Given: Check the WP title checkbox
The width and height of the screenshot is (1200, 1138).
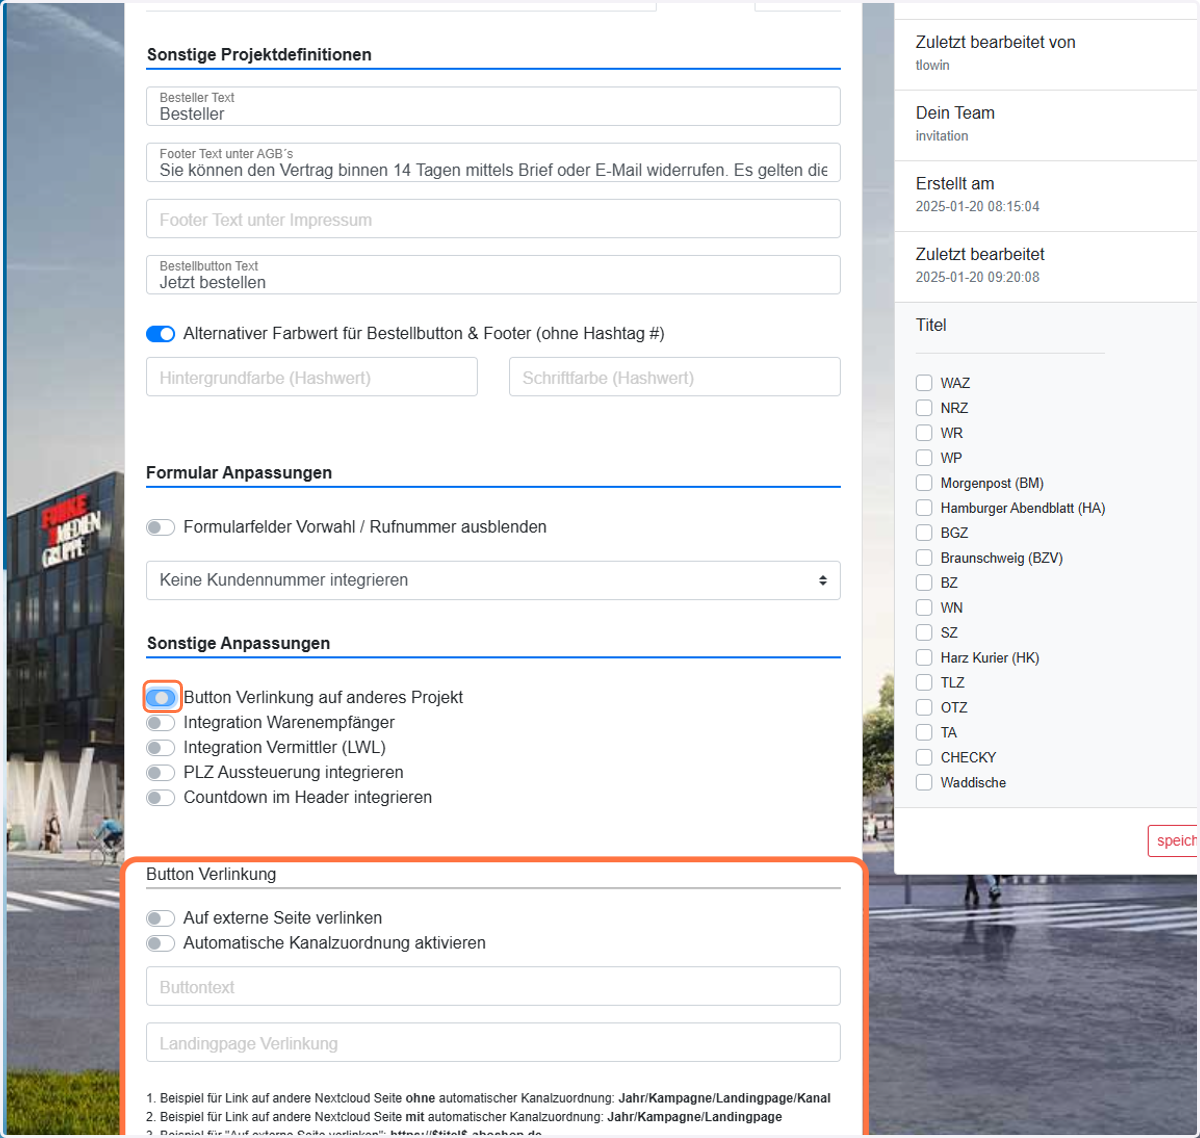Looking at the screenshot, I should pos(924,458).
